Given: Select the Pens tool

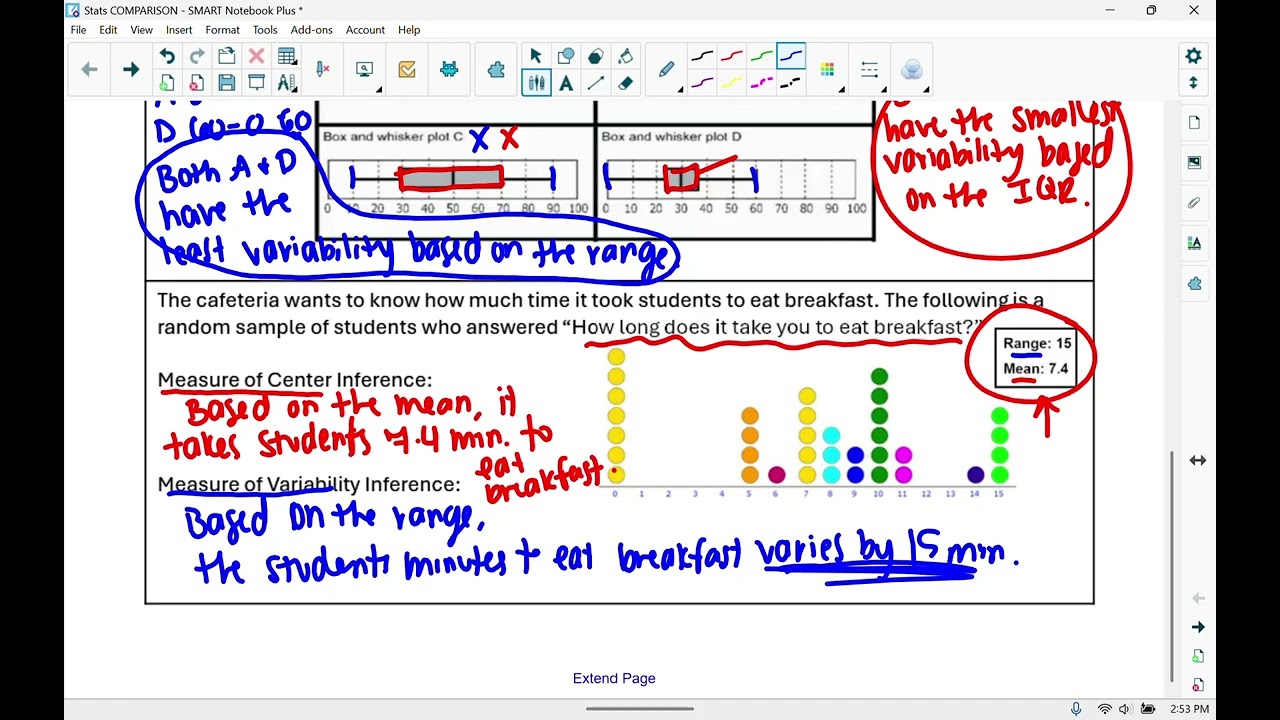Looking at the screenshot, I should click(536, 83).
